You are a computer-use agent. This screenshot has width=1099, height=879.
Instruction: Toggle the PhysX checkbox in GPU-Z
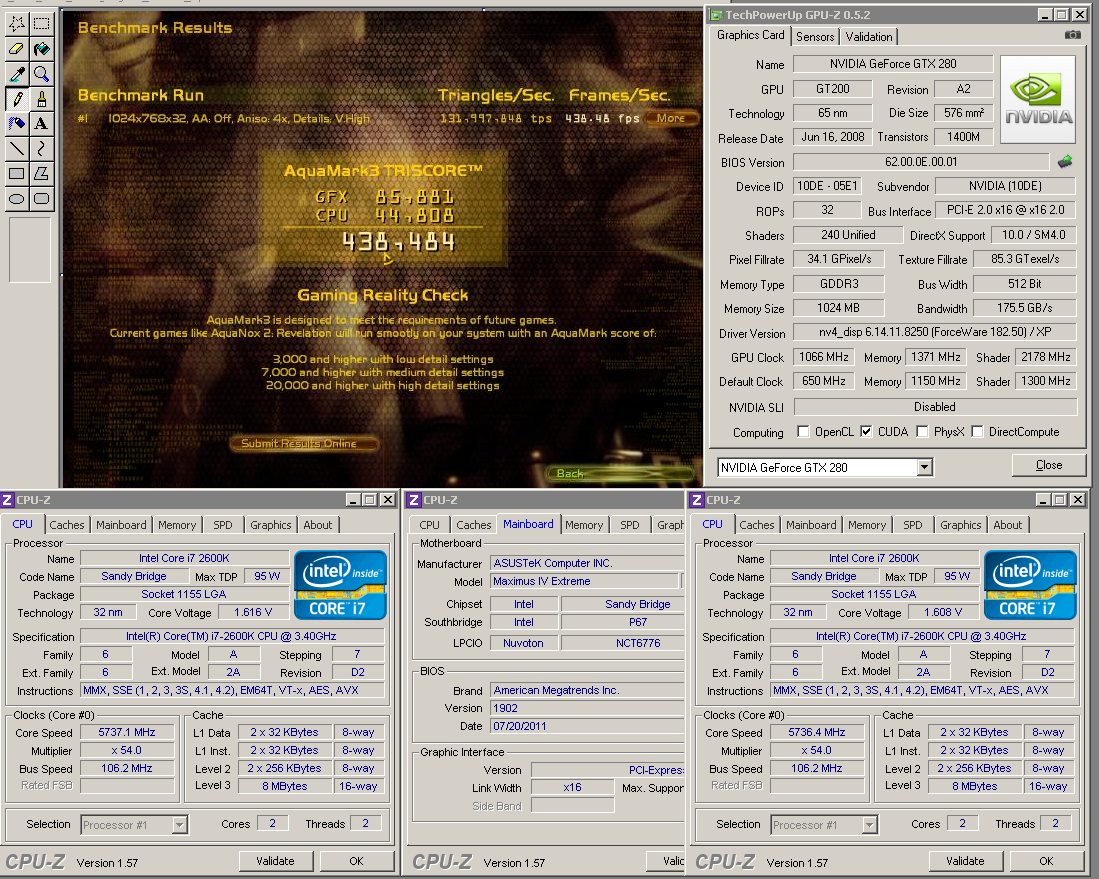point(922,432)
